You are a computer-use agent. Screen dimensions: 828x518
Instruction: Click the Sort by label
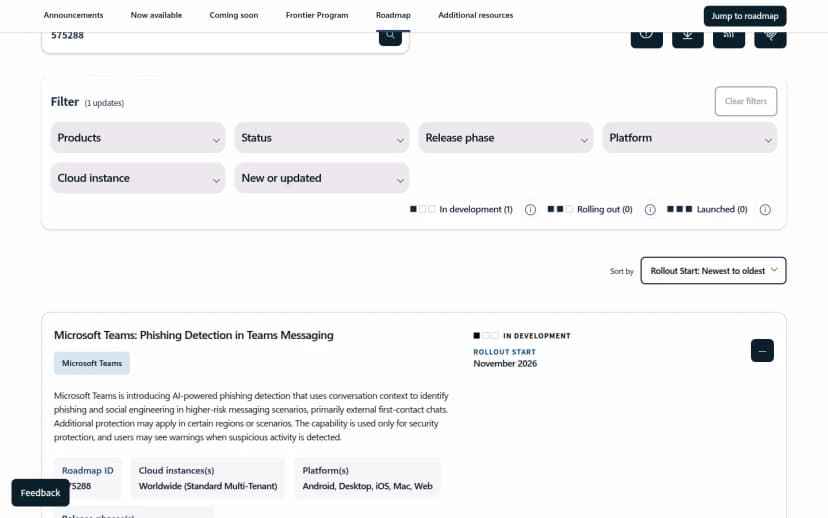(622, 271)
